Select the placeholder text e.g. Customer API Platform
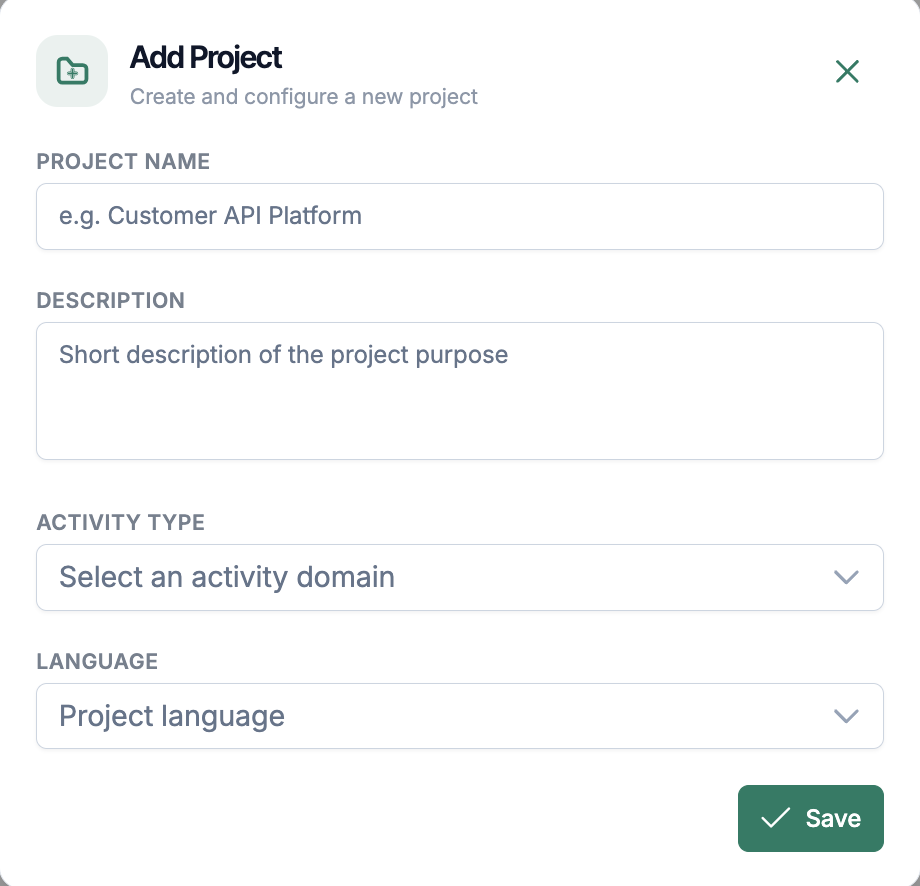 click(210, 216)
